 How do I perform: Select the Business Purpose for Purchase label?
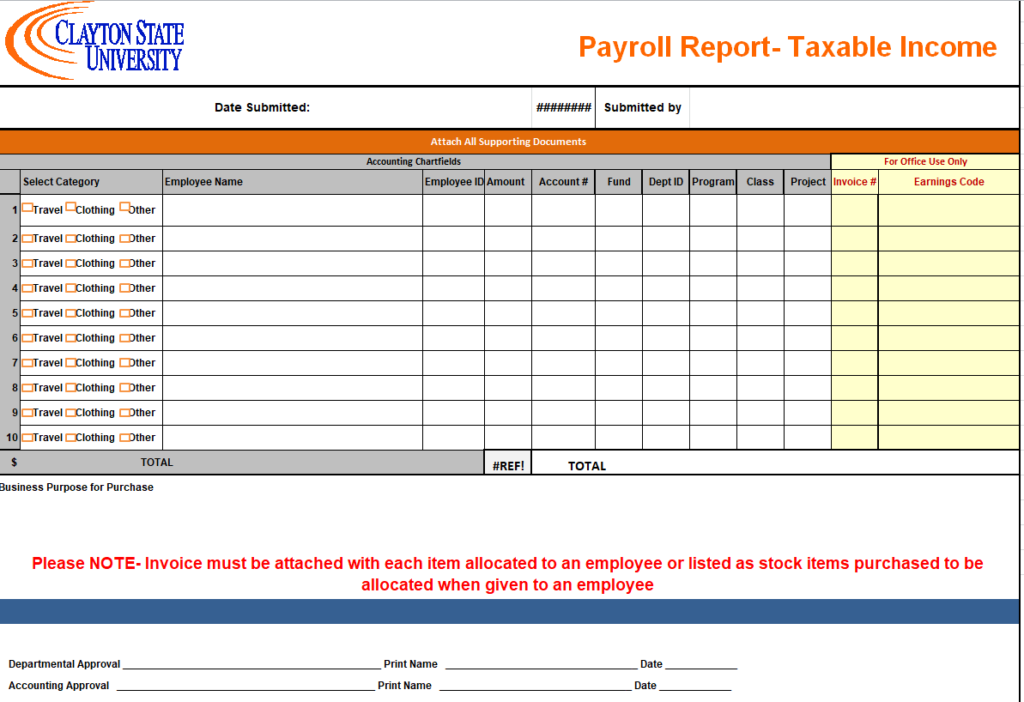coord(77,487)
